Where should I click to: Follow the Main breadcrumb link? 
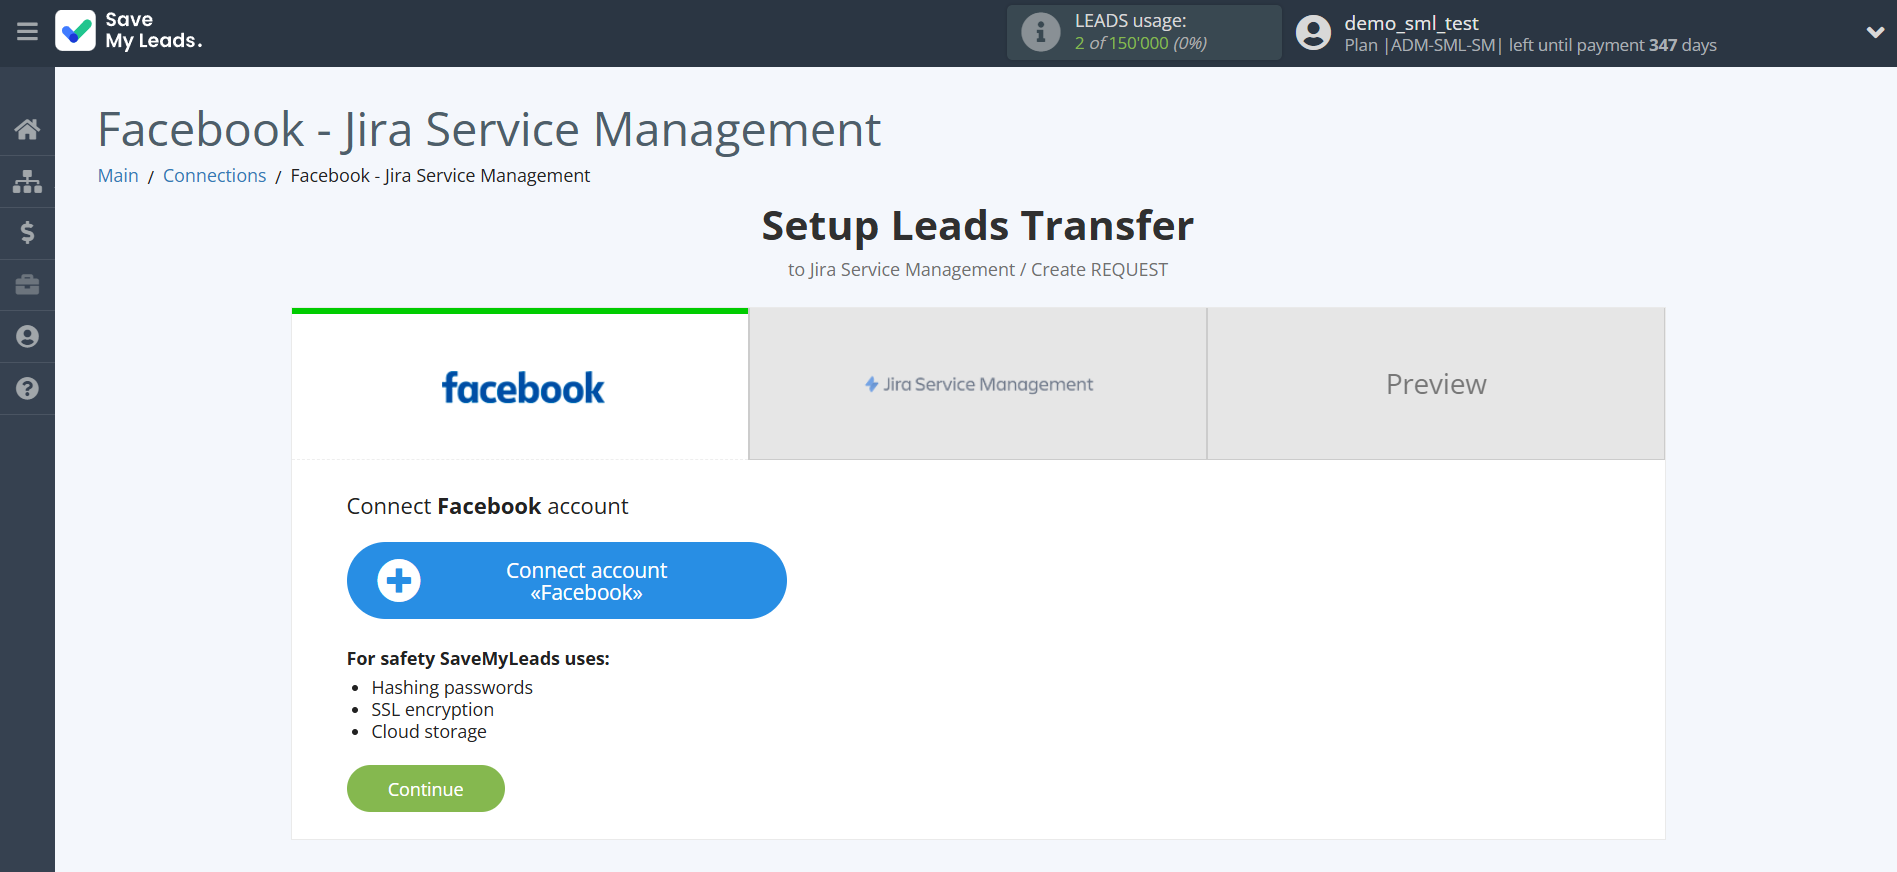(x=118, y=176)
